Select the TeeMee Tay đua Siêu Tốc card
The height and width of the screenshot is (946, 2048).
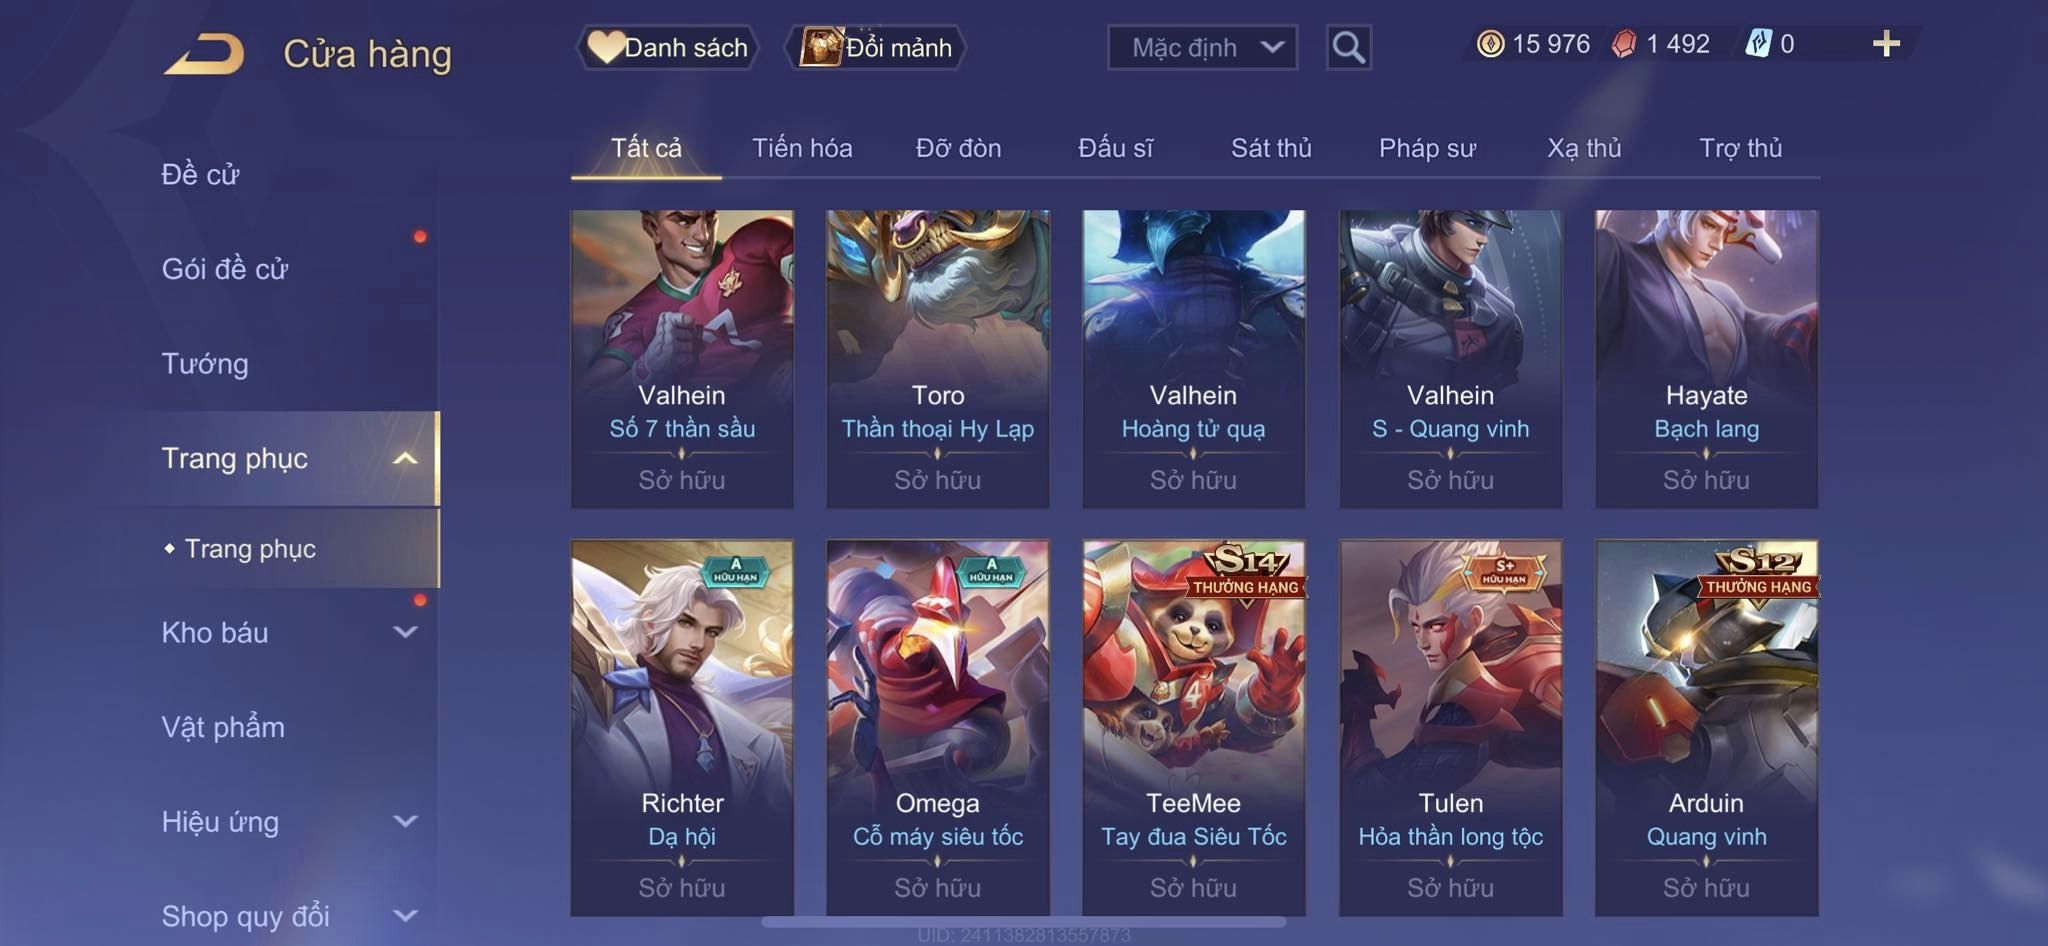1194,728
